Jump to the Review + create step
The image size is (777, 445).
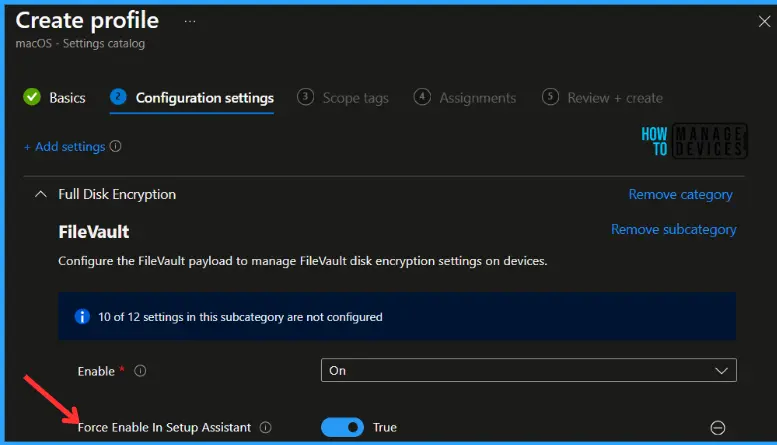coord(602,98)
